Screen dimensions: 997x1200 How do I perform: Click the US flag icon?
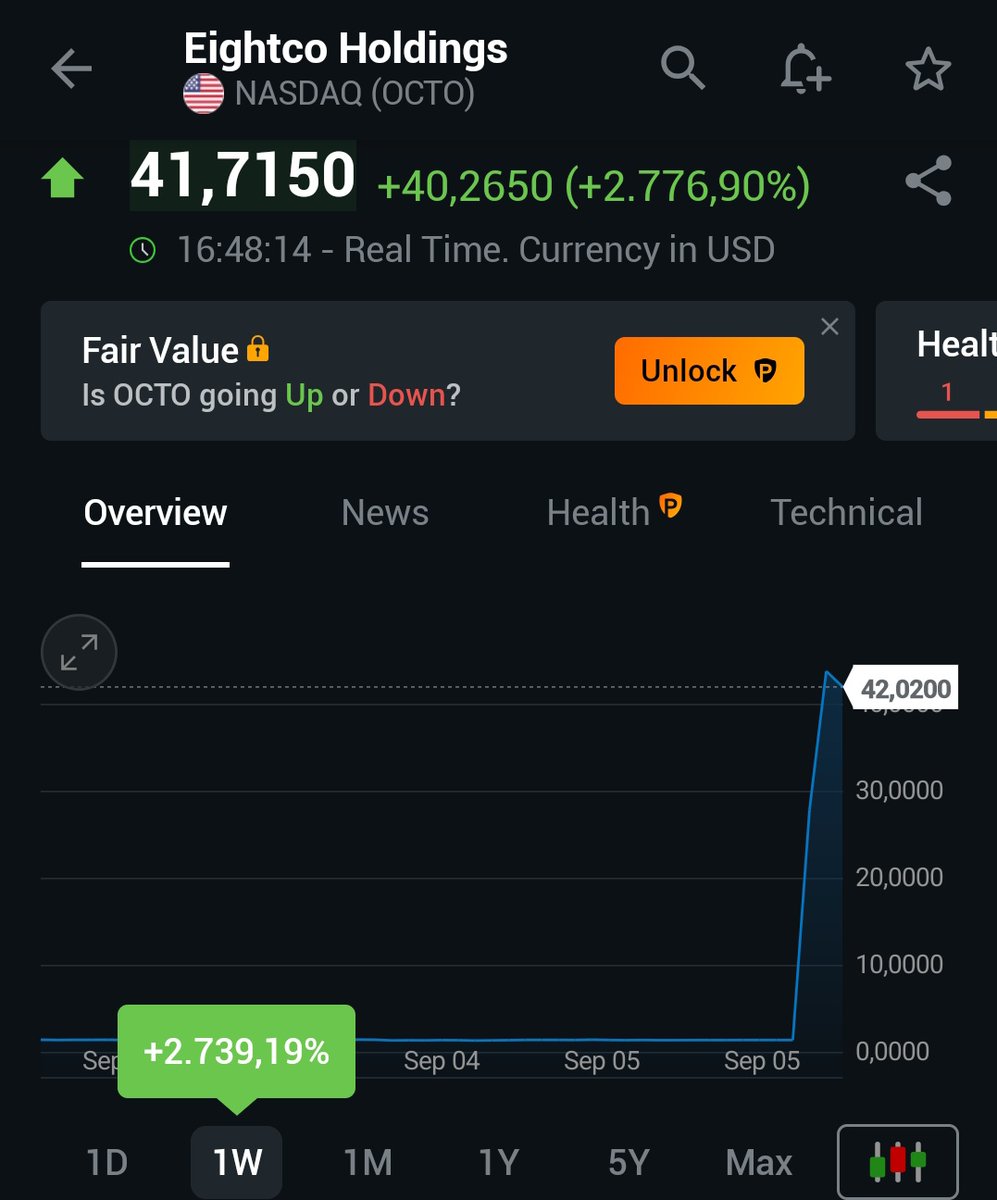[204, 95]
